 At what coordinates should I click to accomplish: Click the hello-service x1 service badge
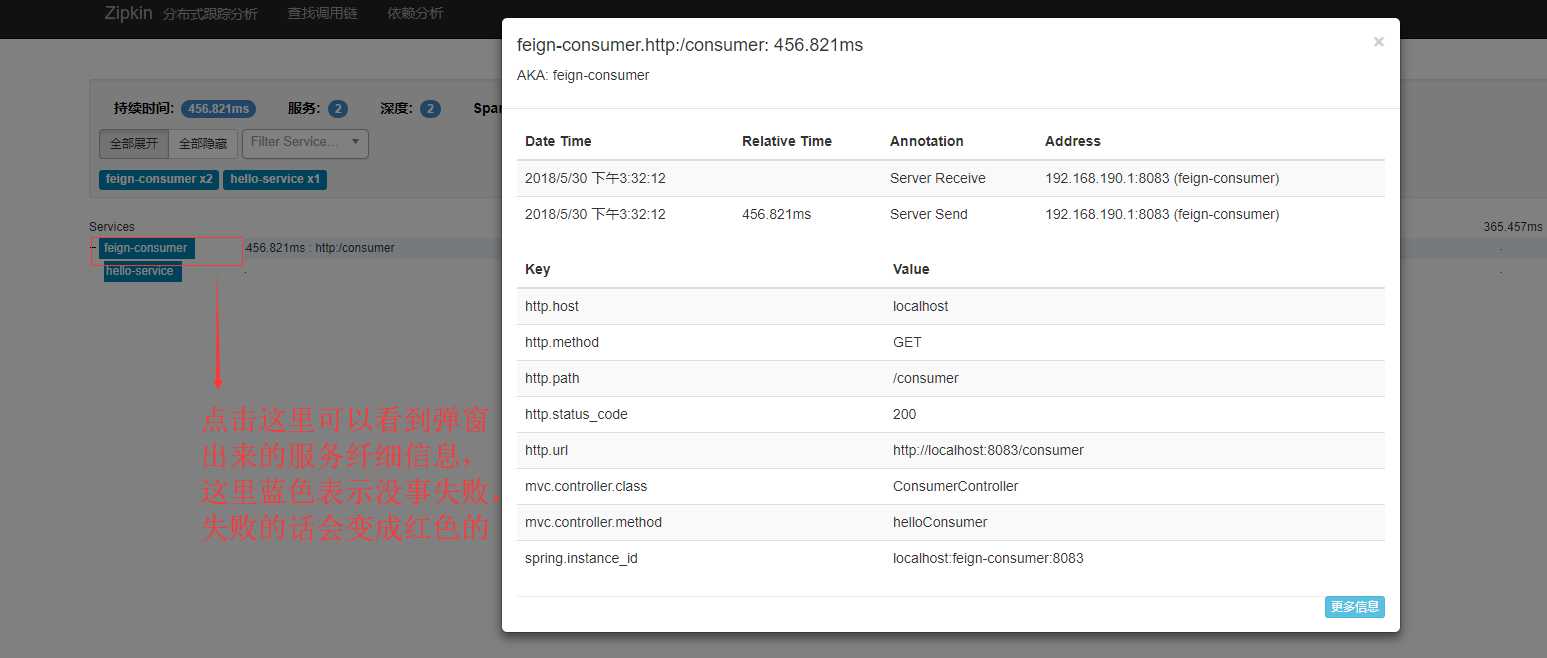(274, 180)
